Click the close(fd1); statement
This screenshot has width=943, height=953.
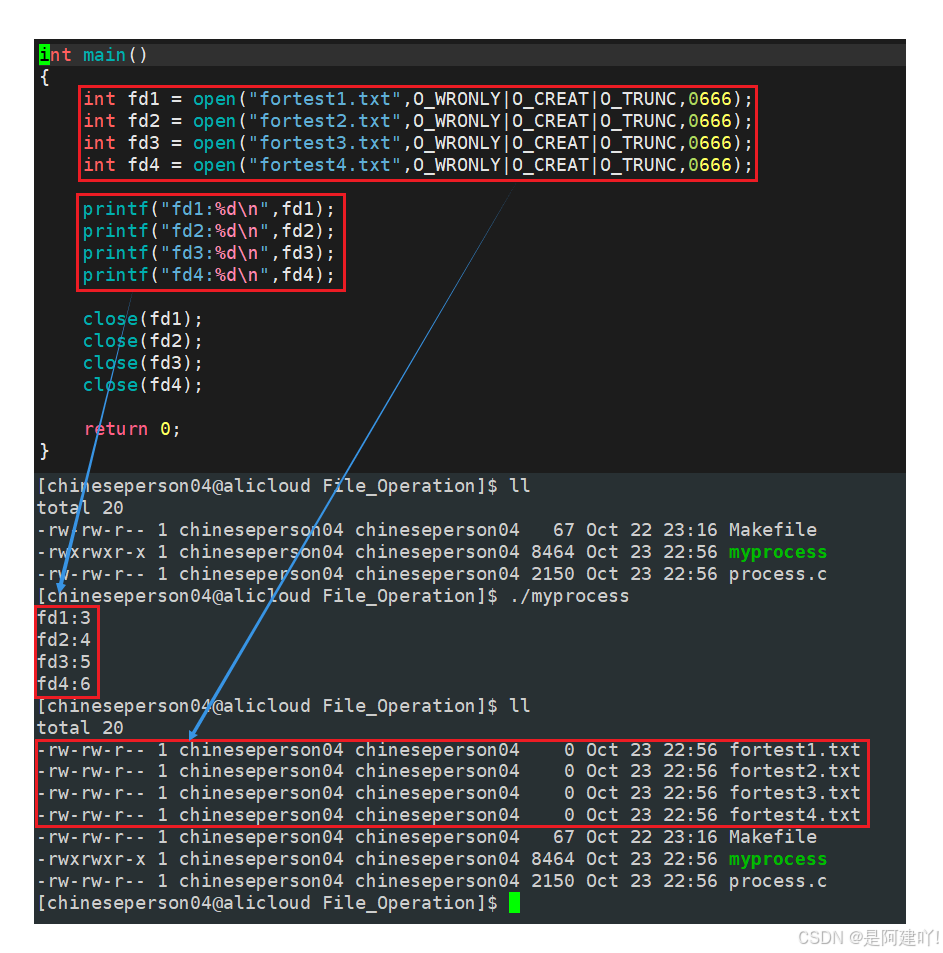pyautogui.click(x=142, y=319)
